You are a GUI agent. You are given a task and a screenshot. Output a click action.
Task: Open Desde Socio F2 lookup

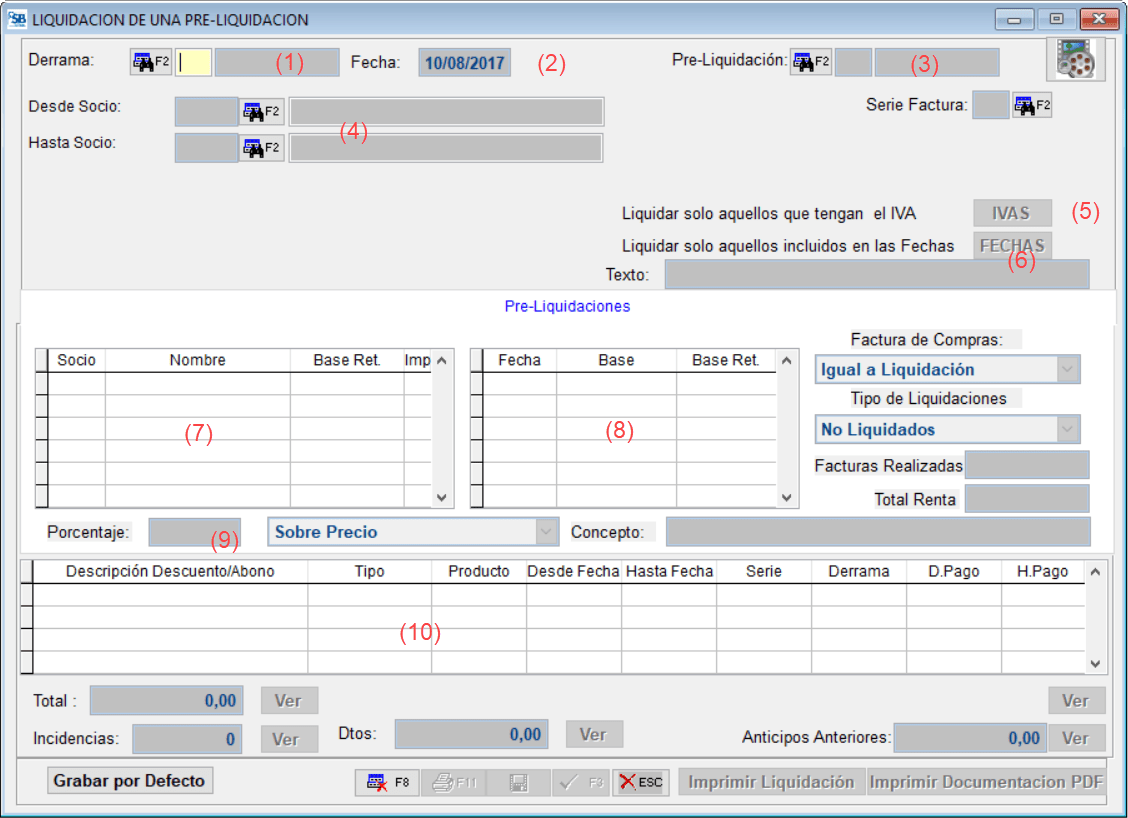(261, 111)
